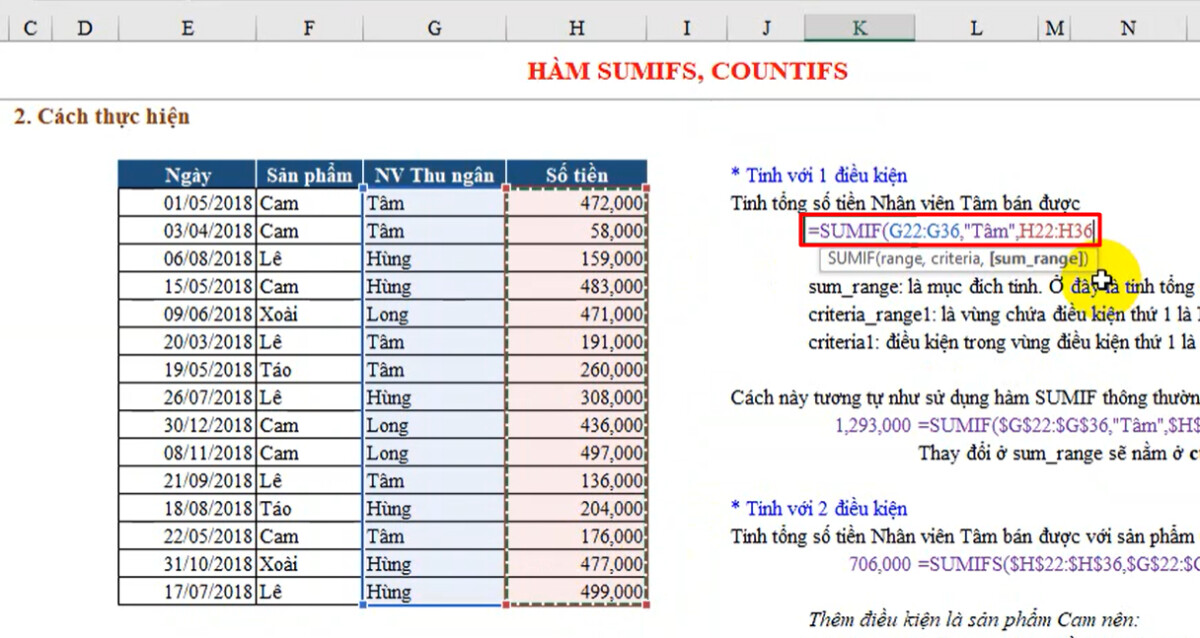
Task: Click "Táo" in the 19/05/2018 row
Action: (309, 369)
